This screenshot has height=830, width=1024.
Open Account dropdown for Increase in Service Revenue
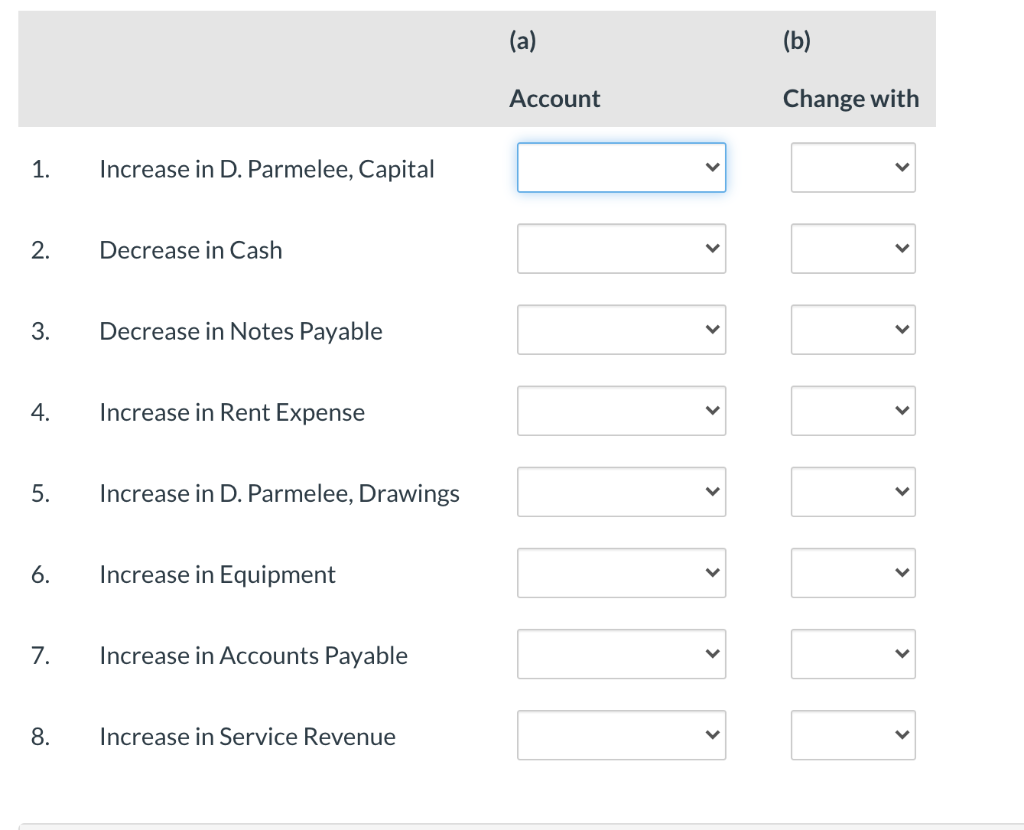point(621,735)
